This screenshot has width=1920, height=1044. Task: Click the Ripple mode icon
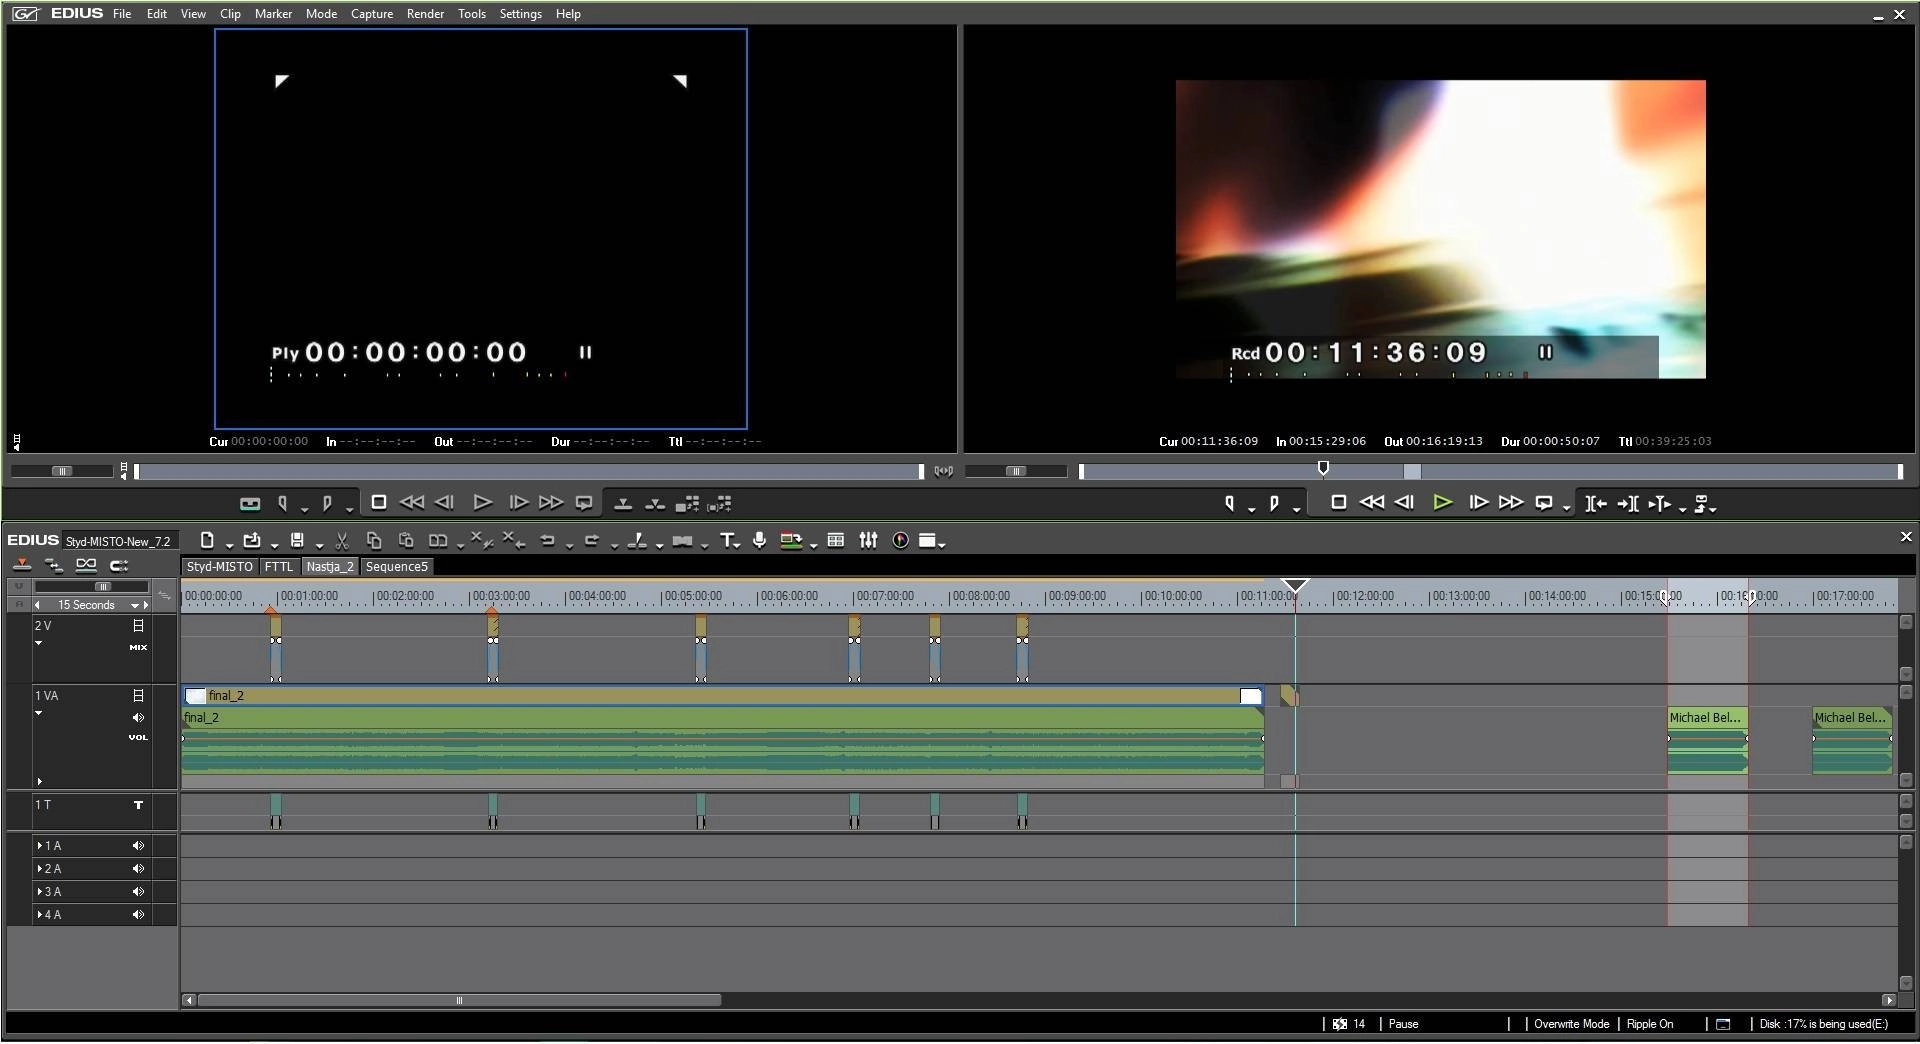[86, 565]
